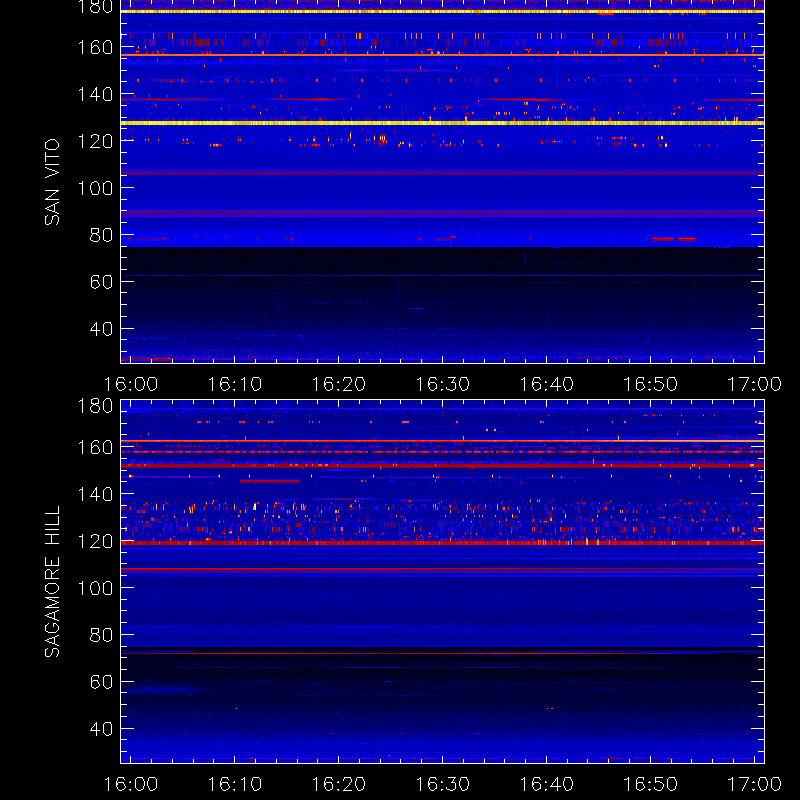Click the 16:20 time label under Sagamore Hill plot
Viewport: 800px width, 800px height.
tap(339, 784)
